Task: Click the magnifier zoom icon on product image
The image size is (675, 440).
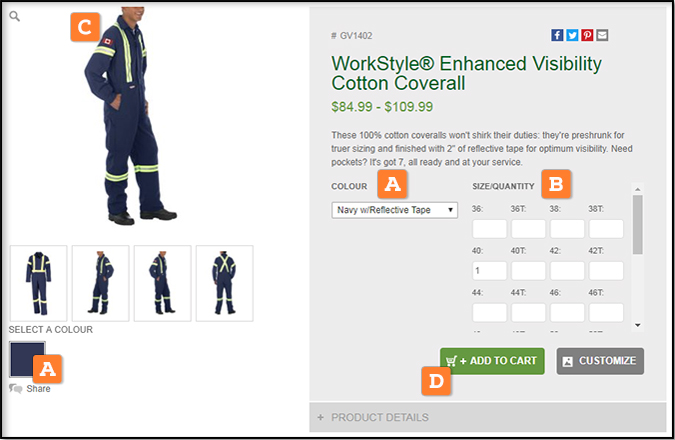Action: [x=15, y=17]
